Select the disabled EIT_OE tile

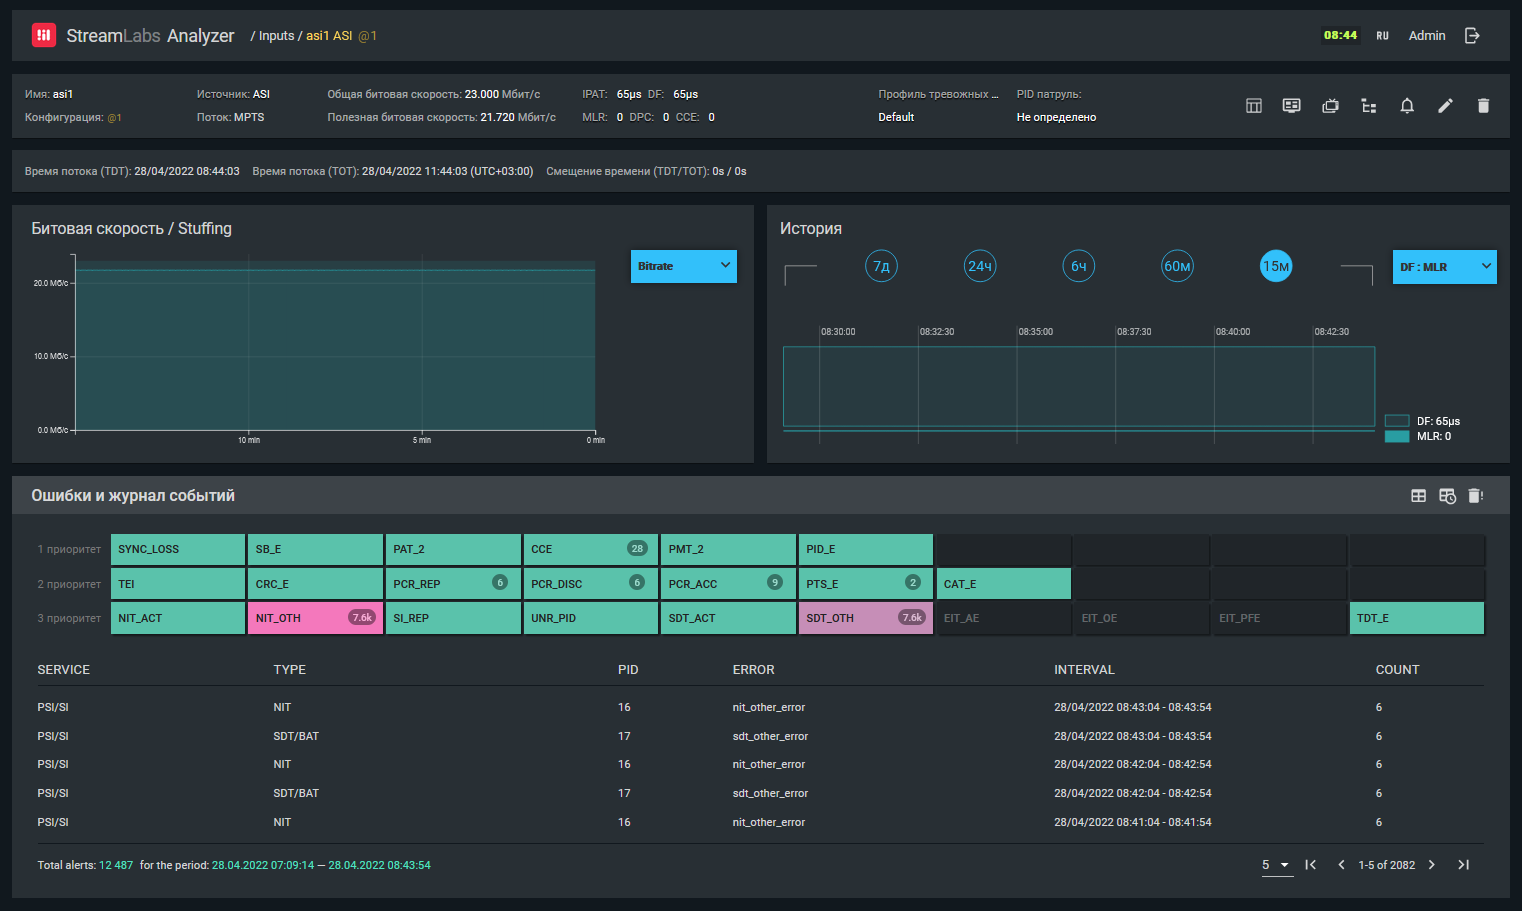1141,618
